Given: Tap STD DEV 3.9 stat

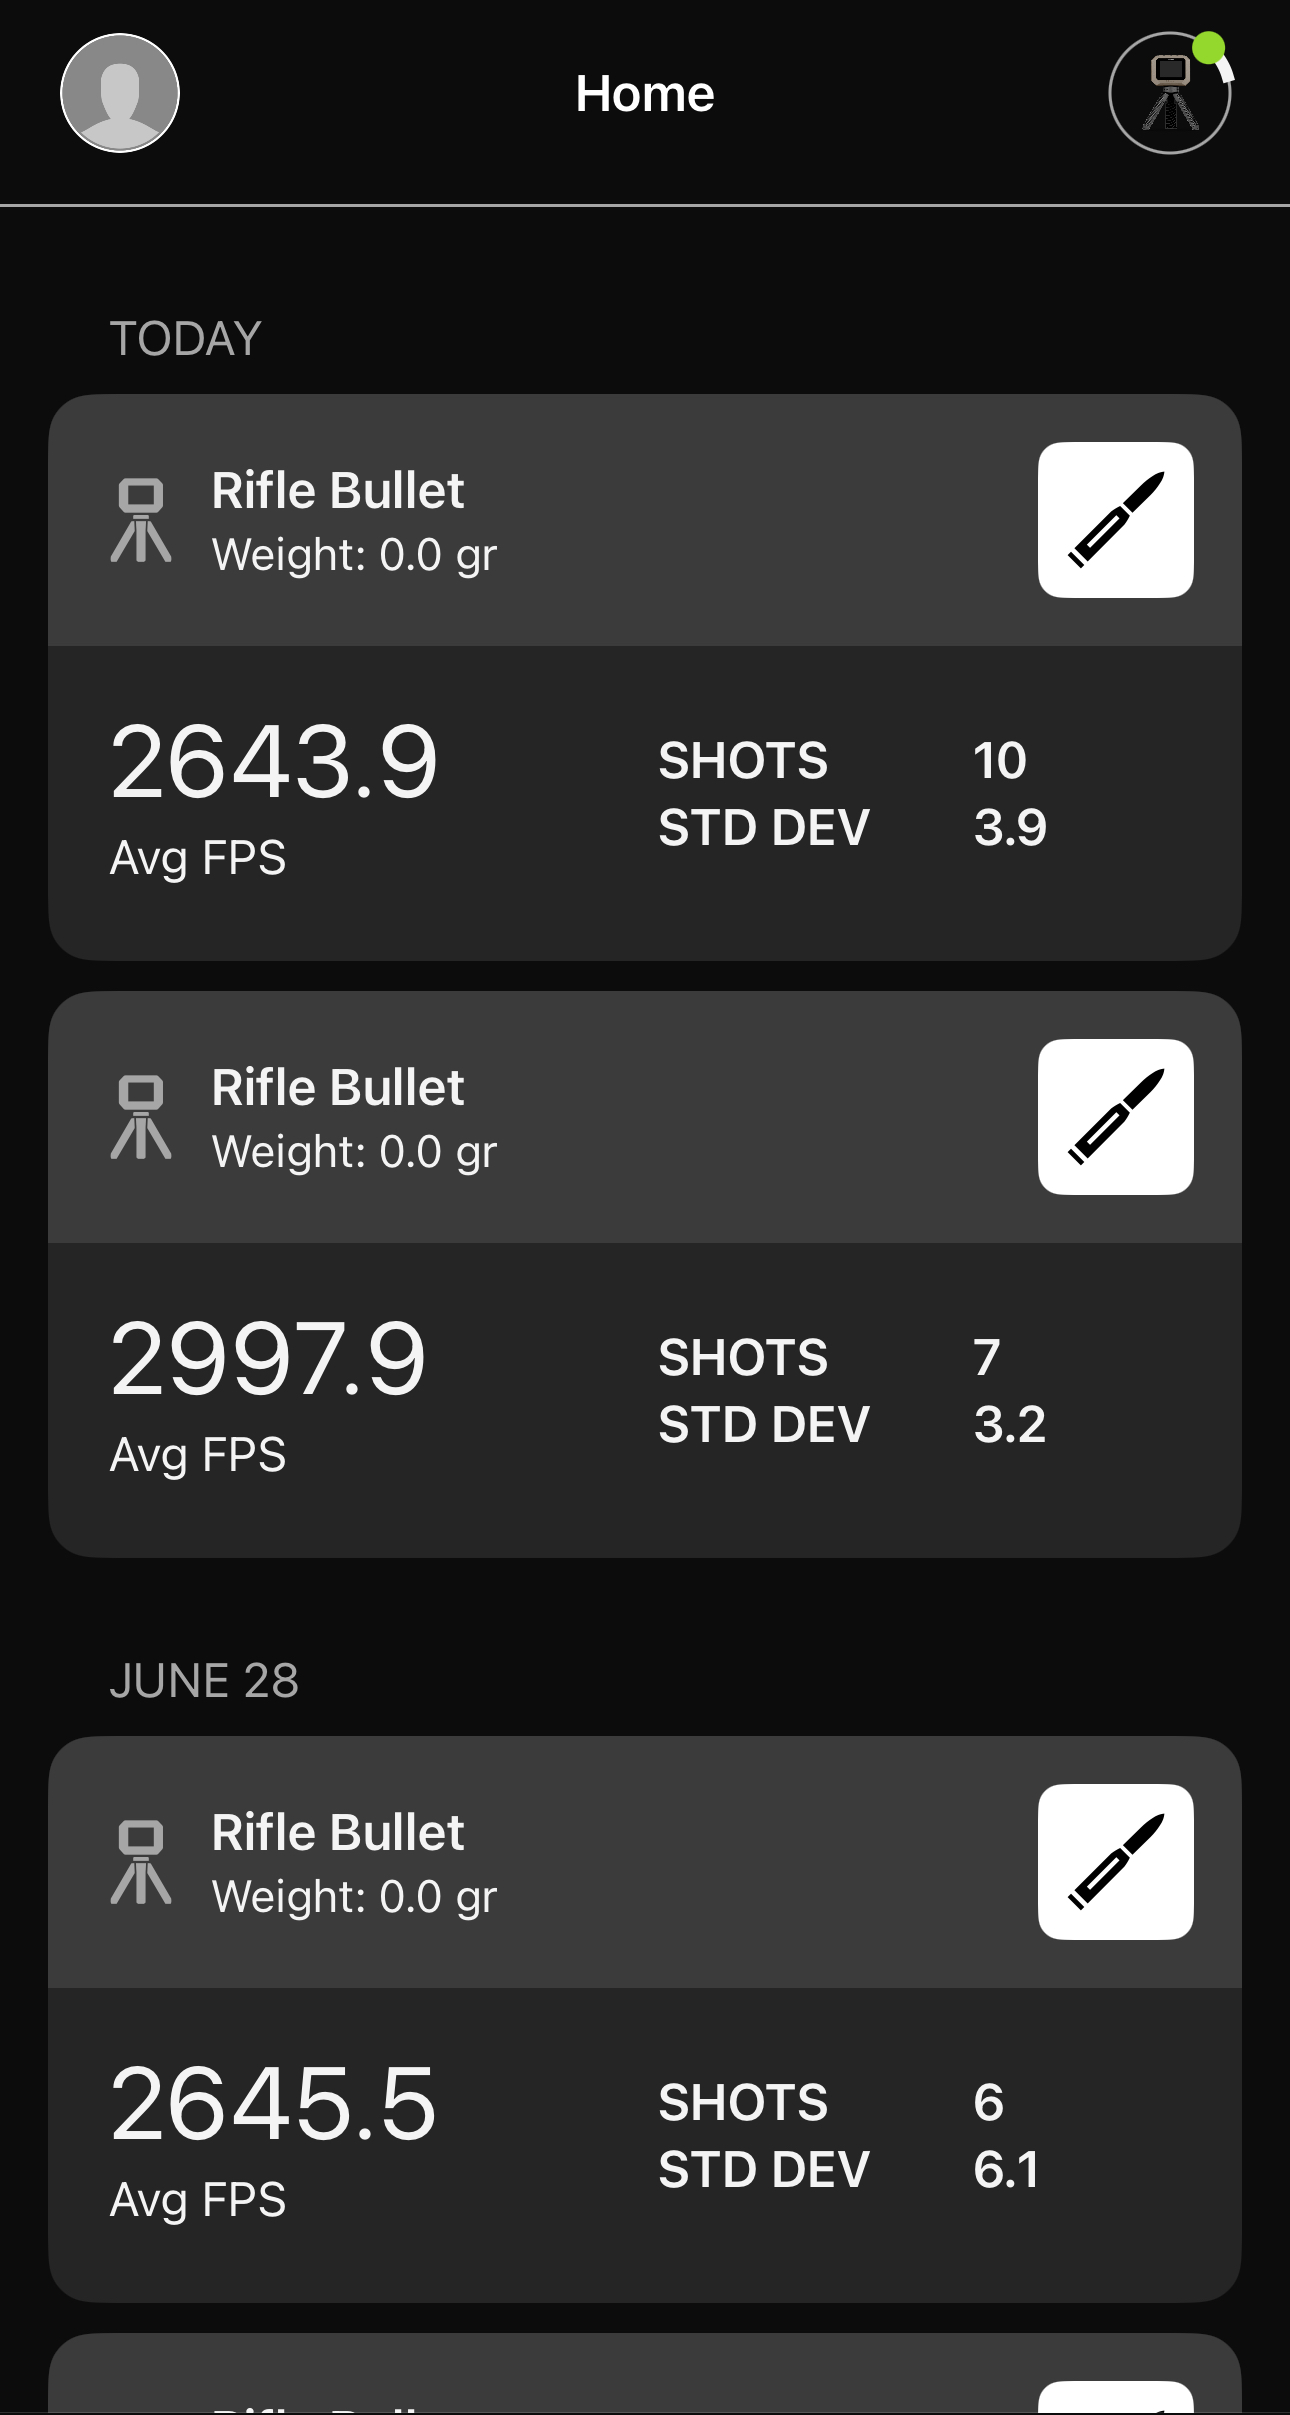Looking at the screenshot, I should tap(852, 828).
